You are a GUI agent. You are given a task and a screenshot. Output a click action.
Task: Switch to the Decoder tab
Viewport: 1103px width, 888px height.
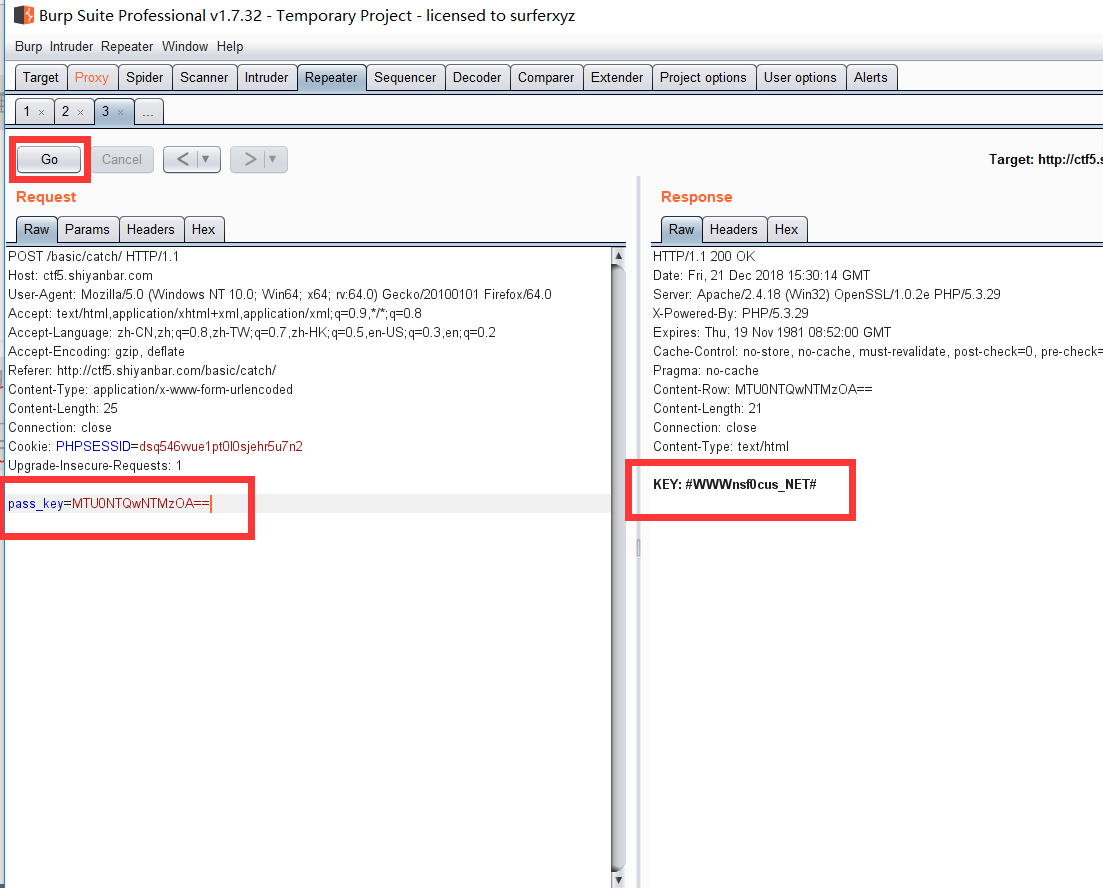(476, 77)
